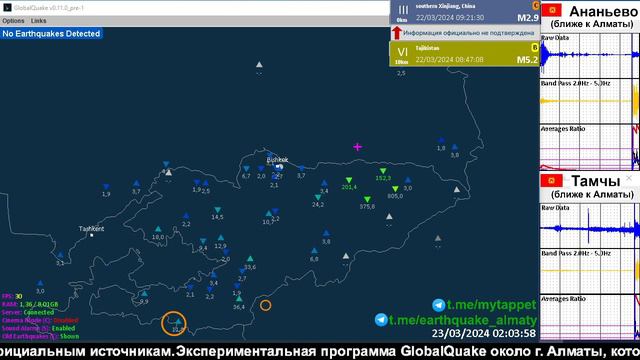Select the station triangle labeled 18,0
Screen dimensions: 640x360
(158, 229)
